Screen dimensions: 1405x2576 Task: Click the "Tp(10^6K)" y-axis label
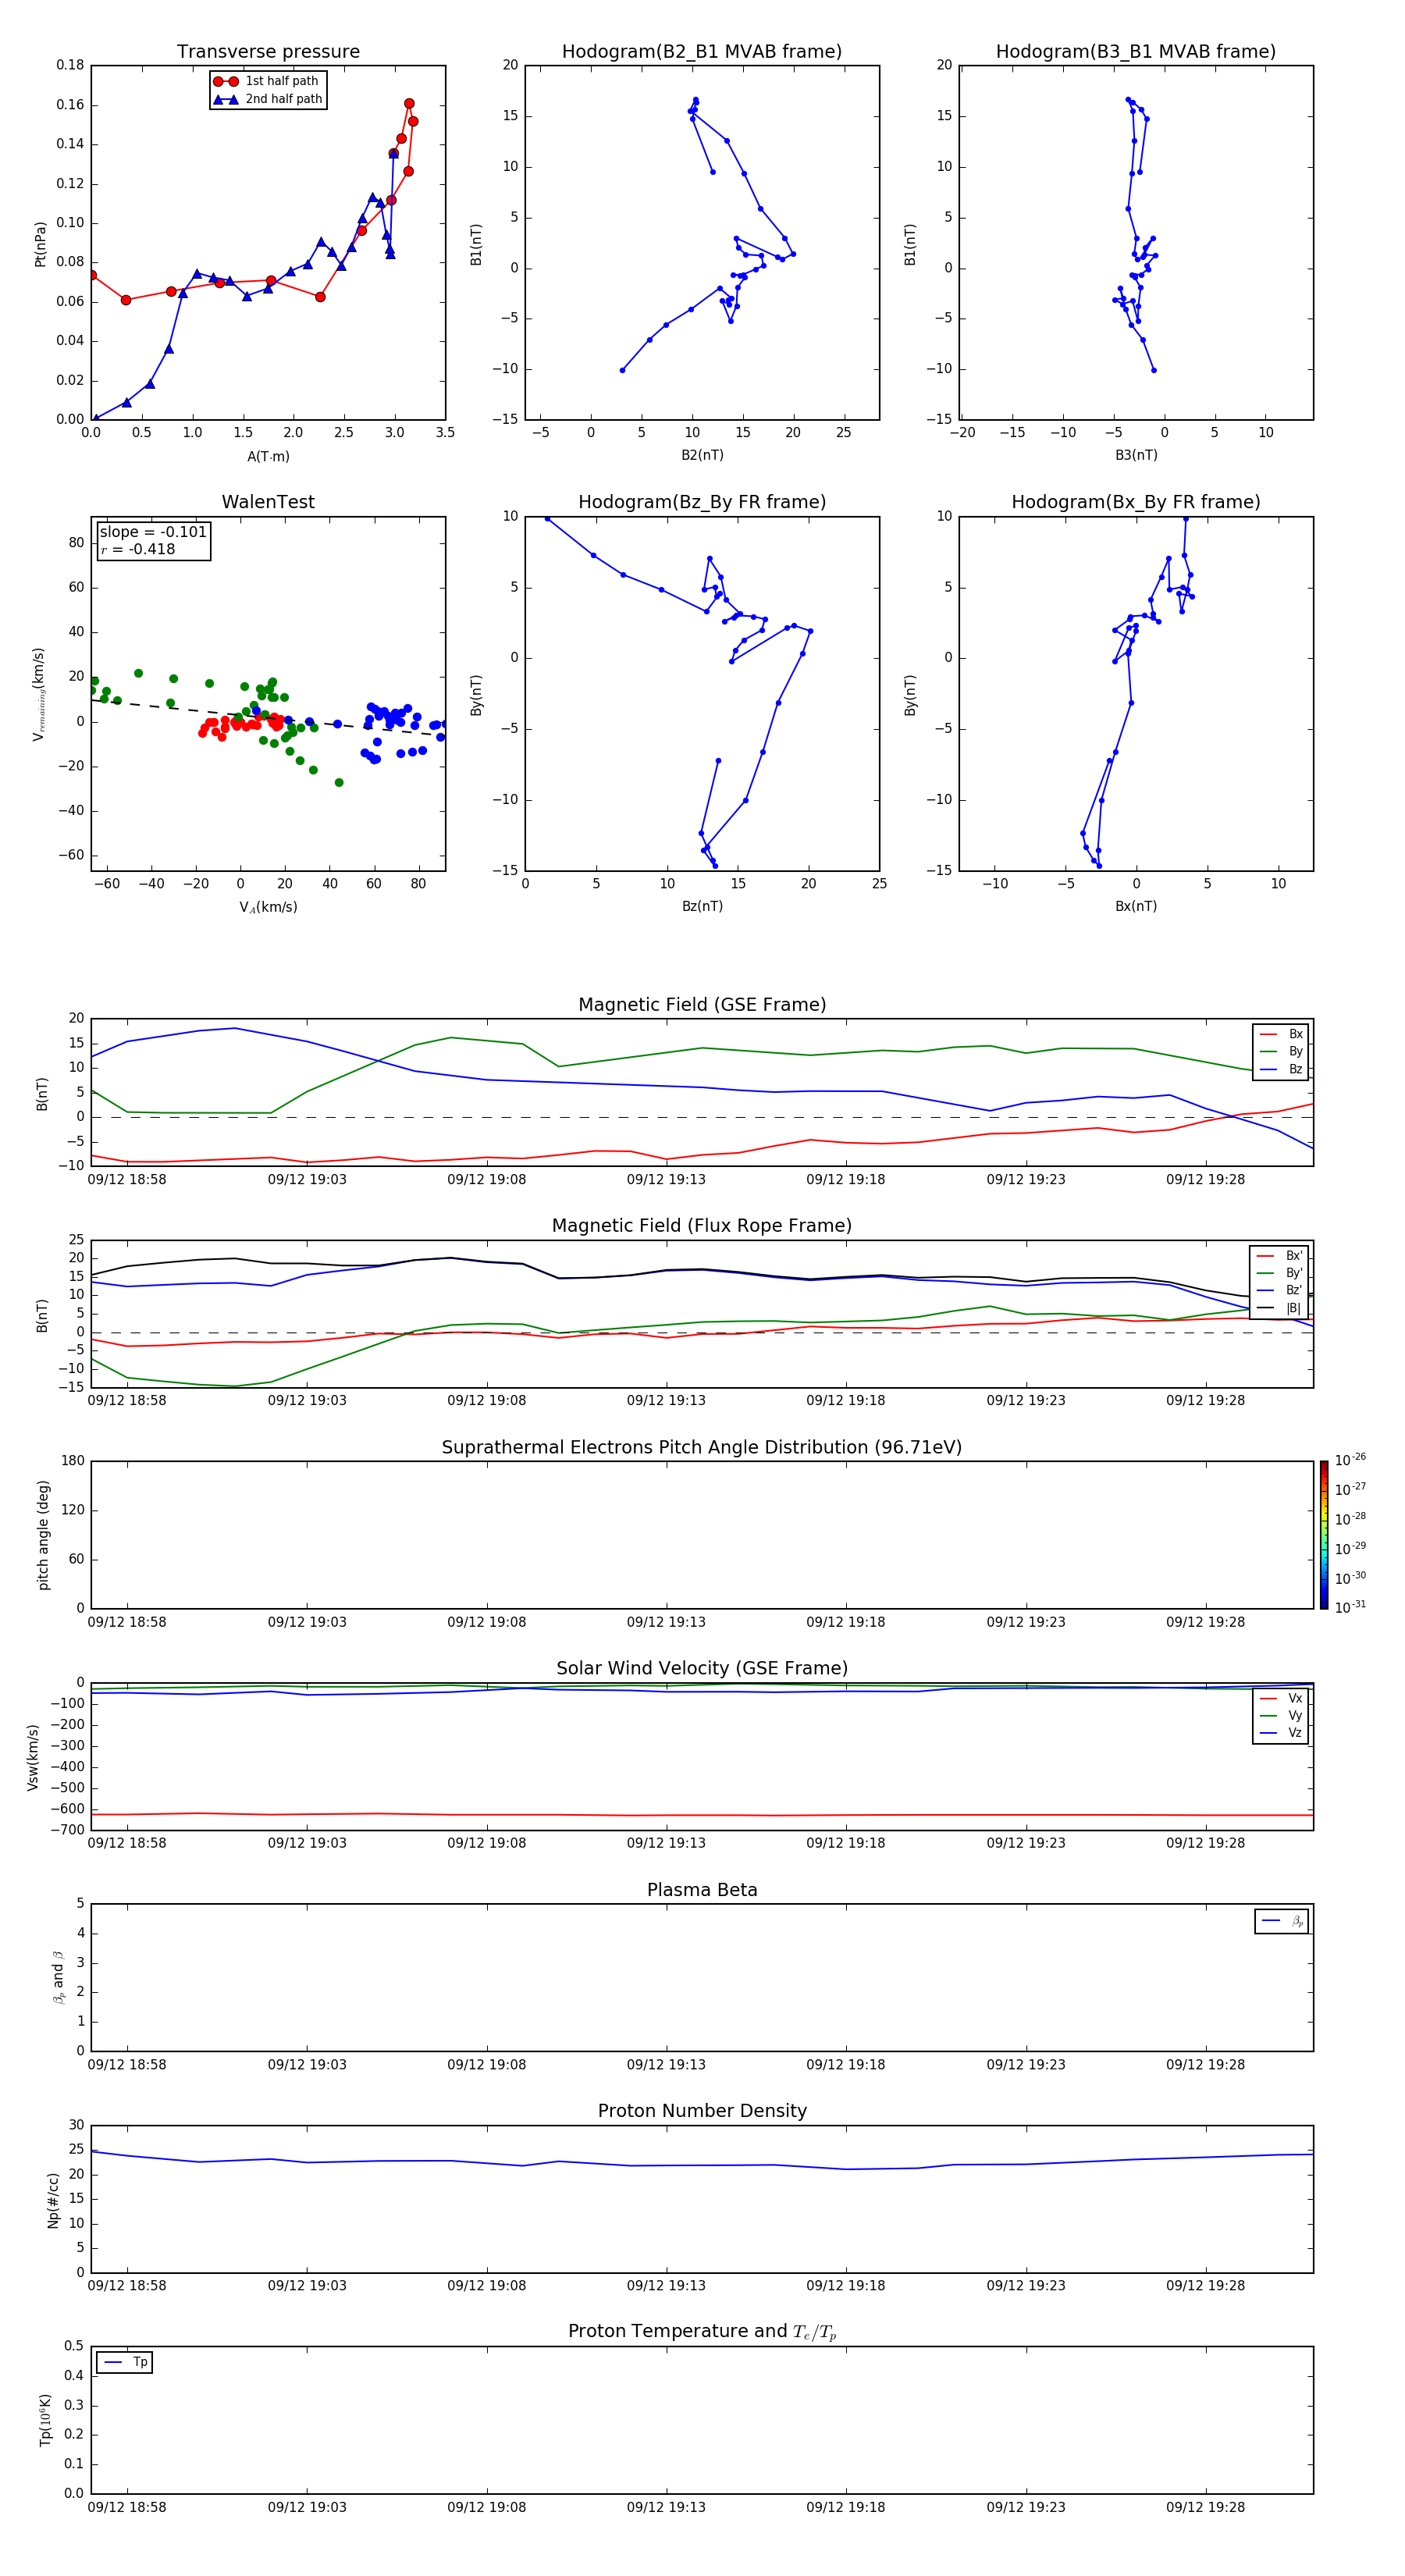(x=45, y=2420)
